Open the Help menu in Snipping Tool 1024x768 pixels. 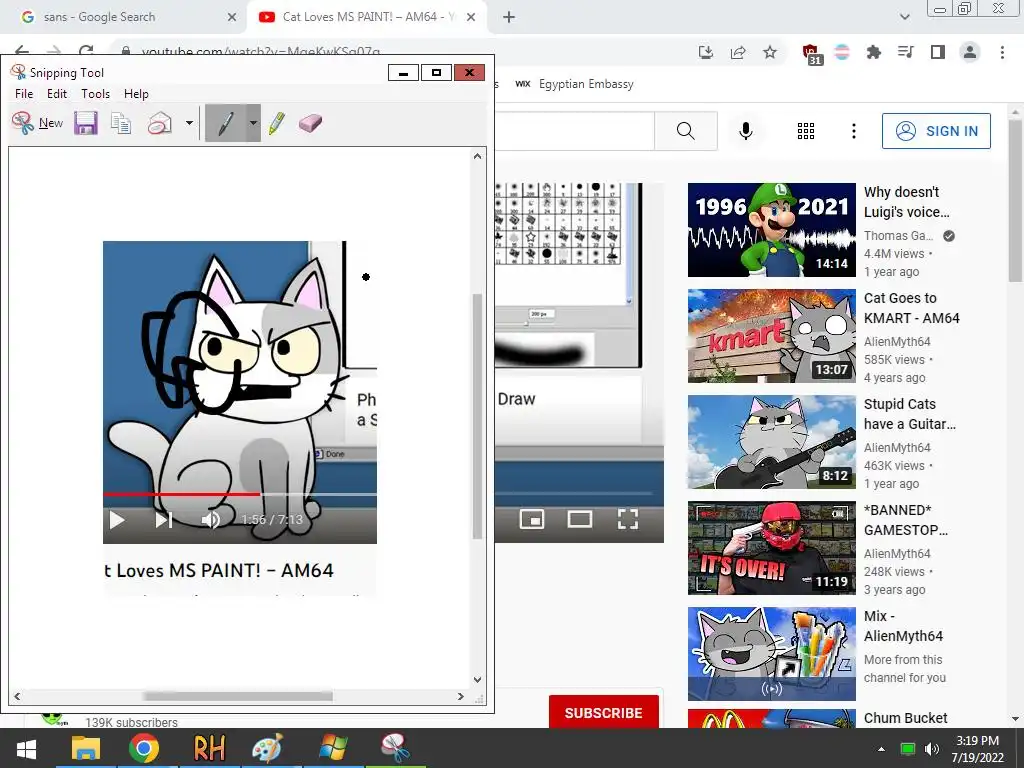pyautogui.click(x=136, y=93)
